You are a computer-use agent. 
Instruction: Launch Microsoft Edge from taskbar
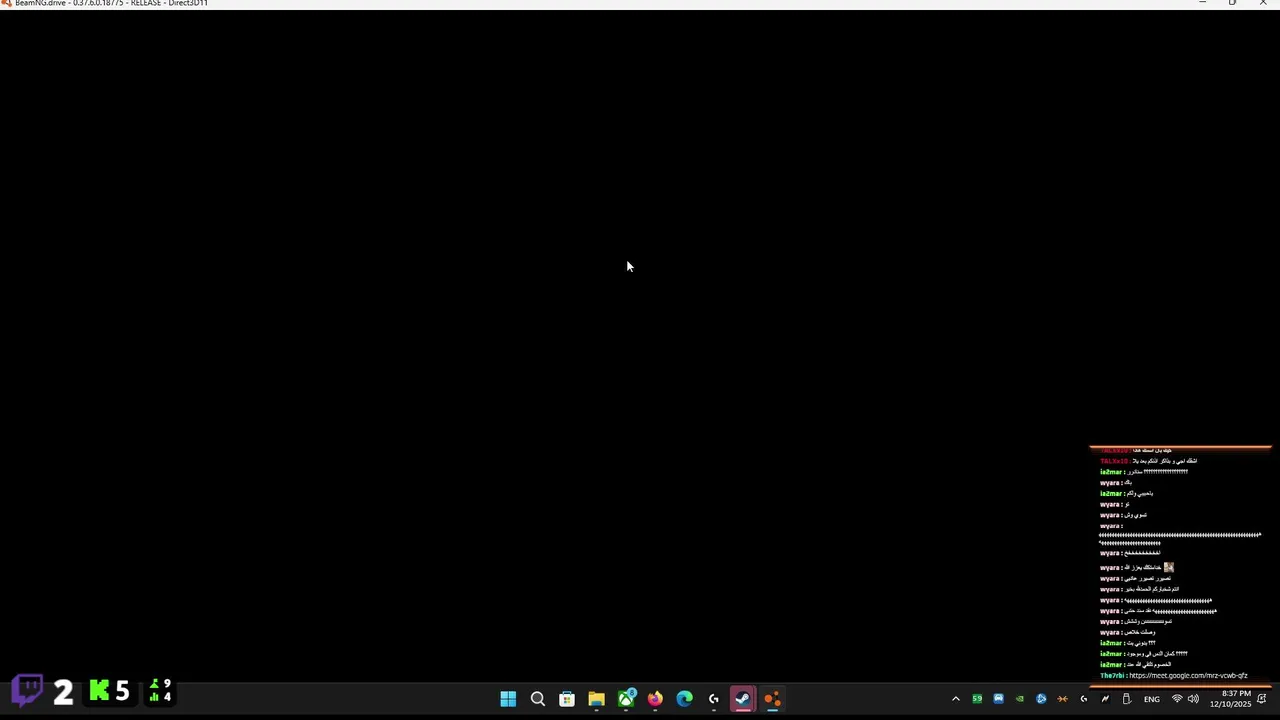(x=684, y=699)
